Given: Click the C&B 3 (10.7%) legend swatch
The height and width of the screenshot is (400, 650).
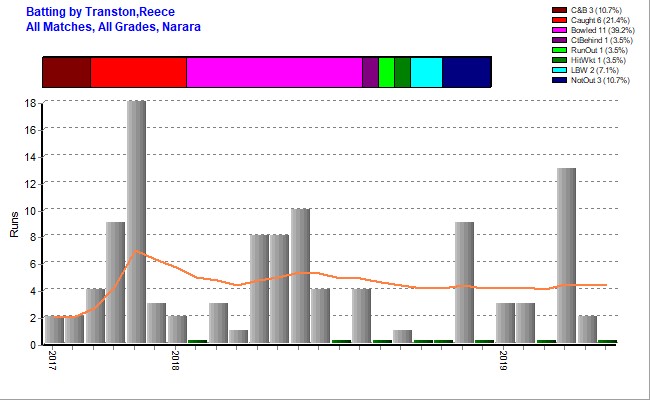Looking at the screenshot, I should point(559,10).
